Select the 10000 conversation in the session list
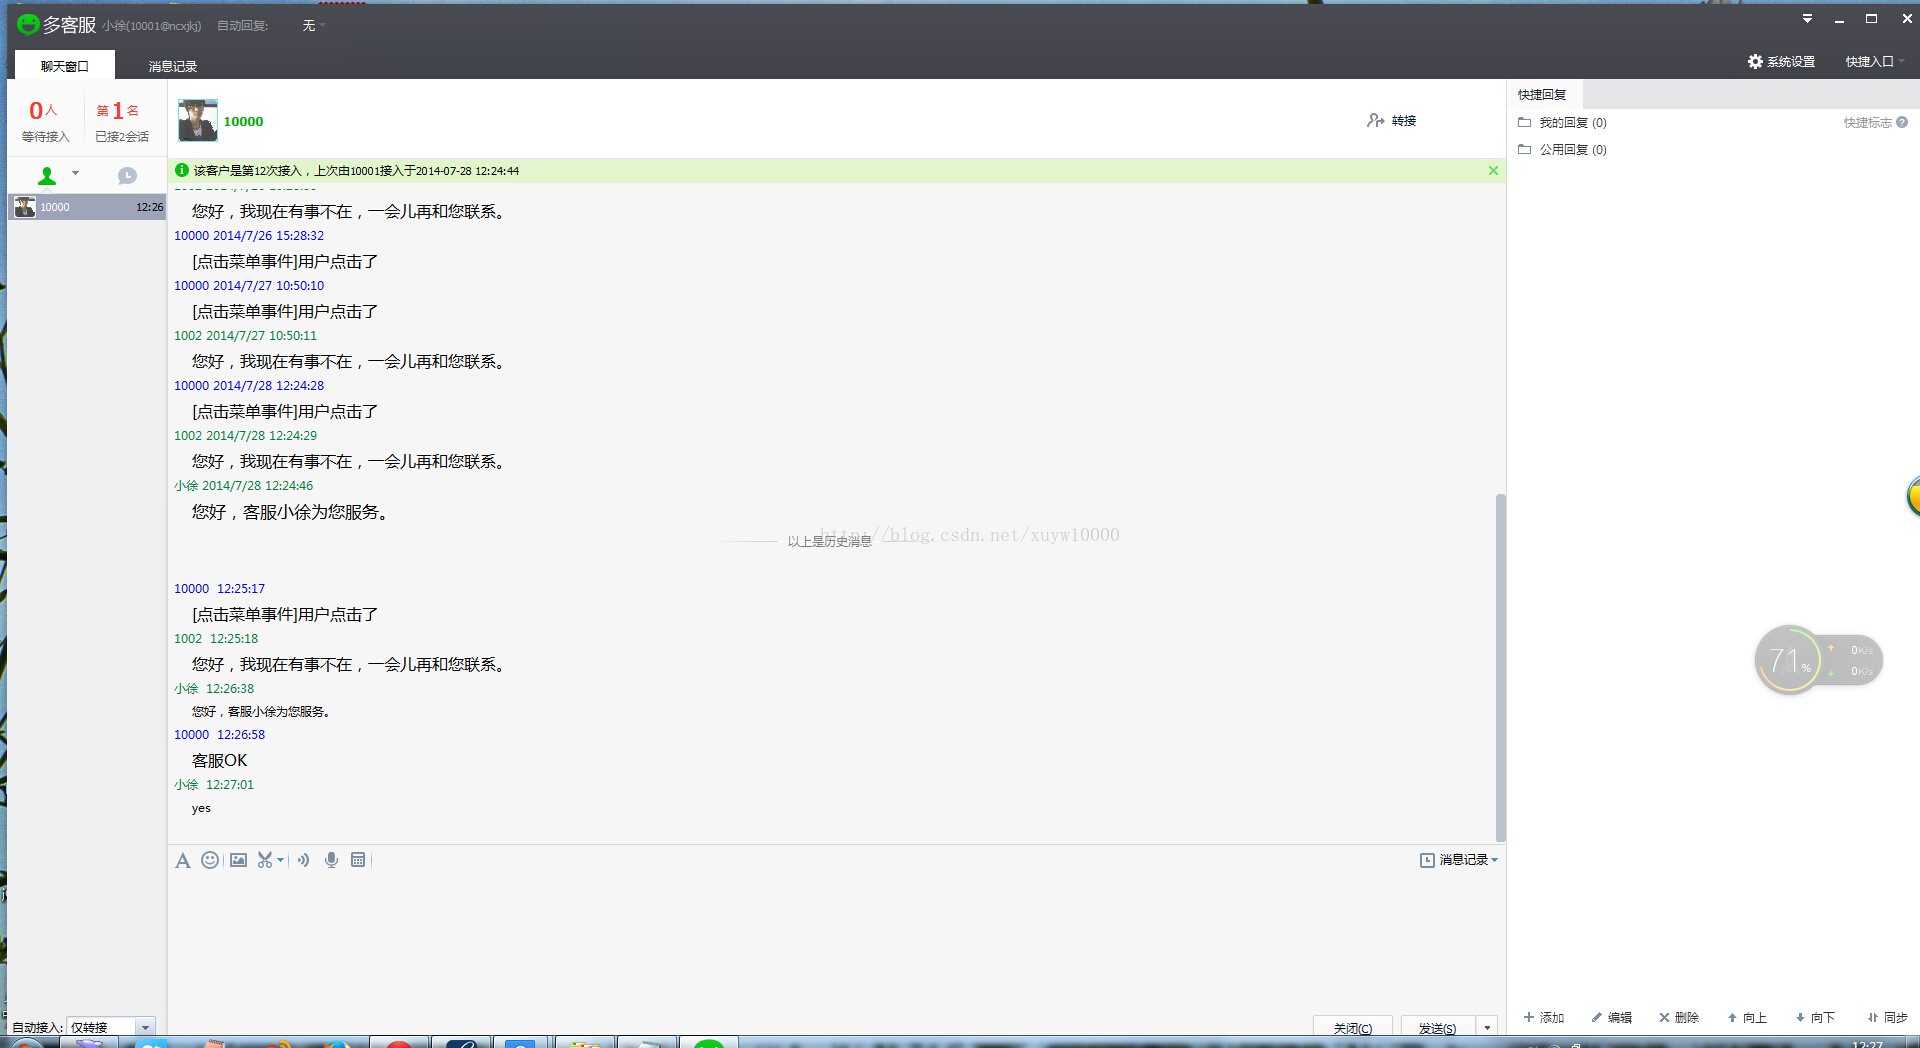 point(87,207)
